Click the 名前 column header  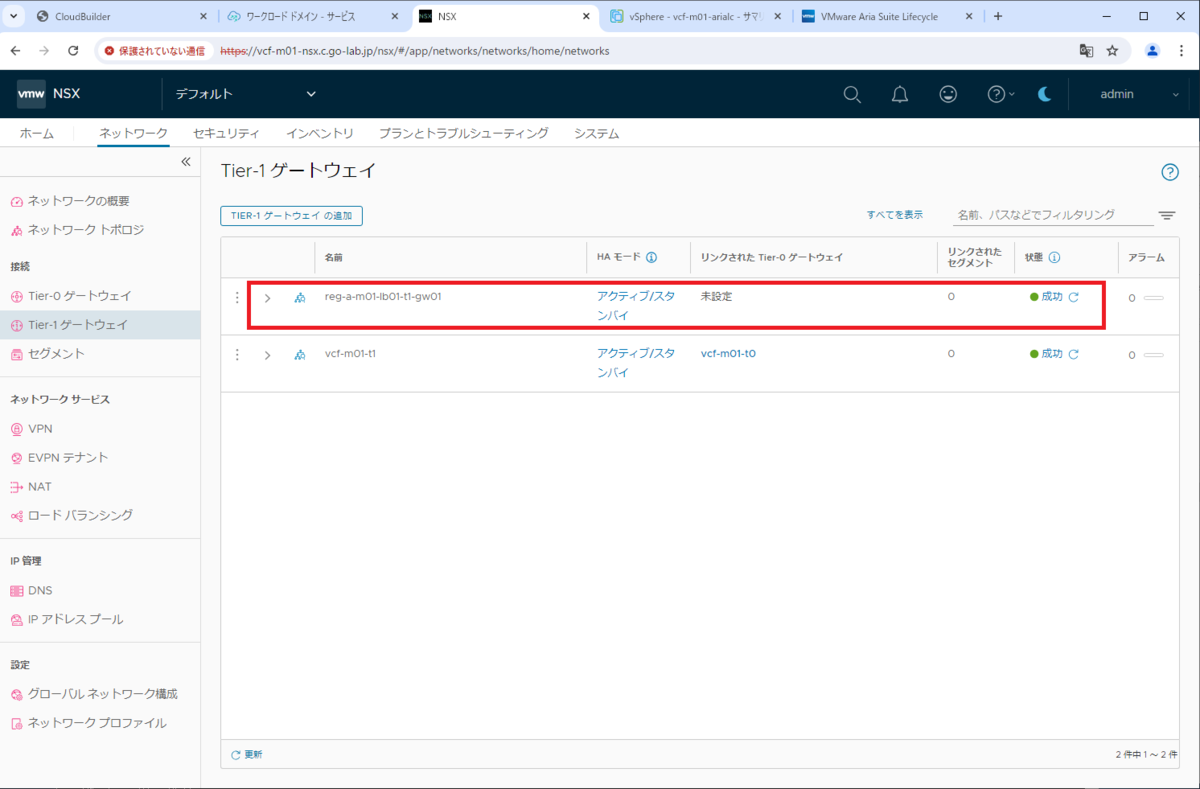334,257
